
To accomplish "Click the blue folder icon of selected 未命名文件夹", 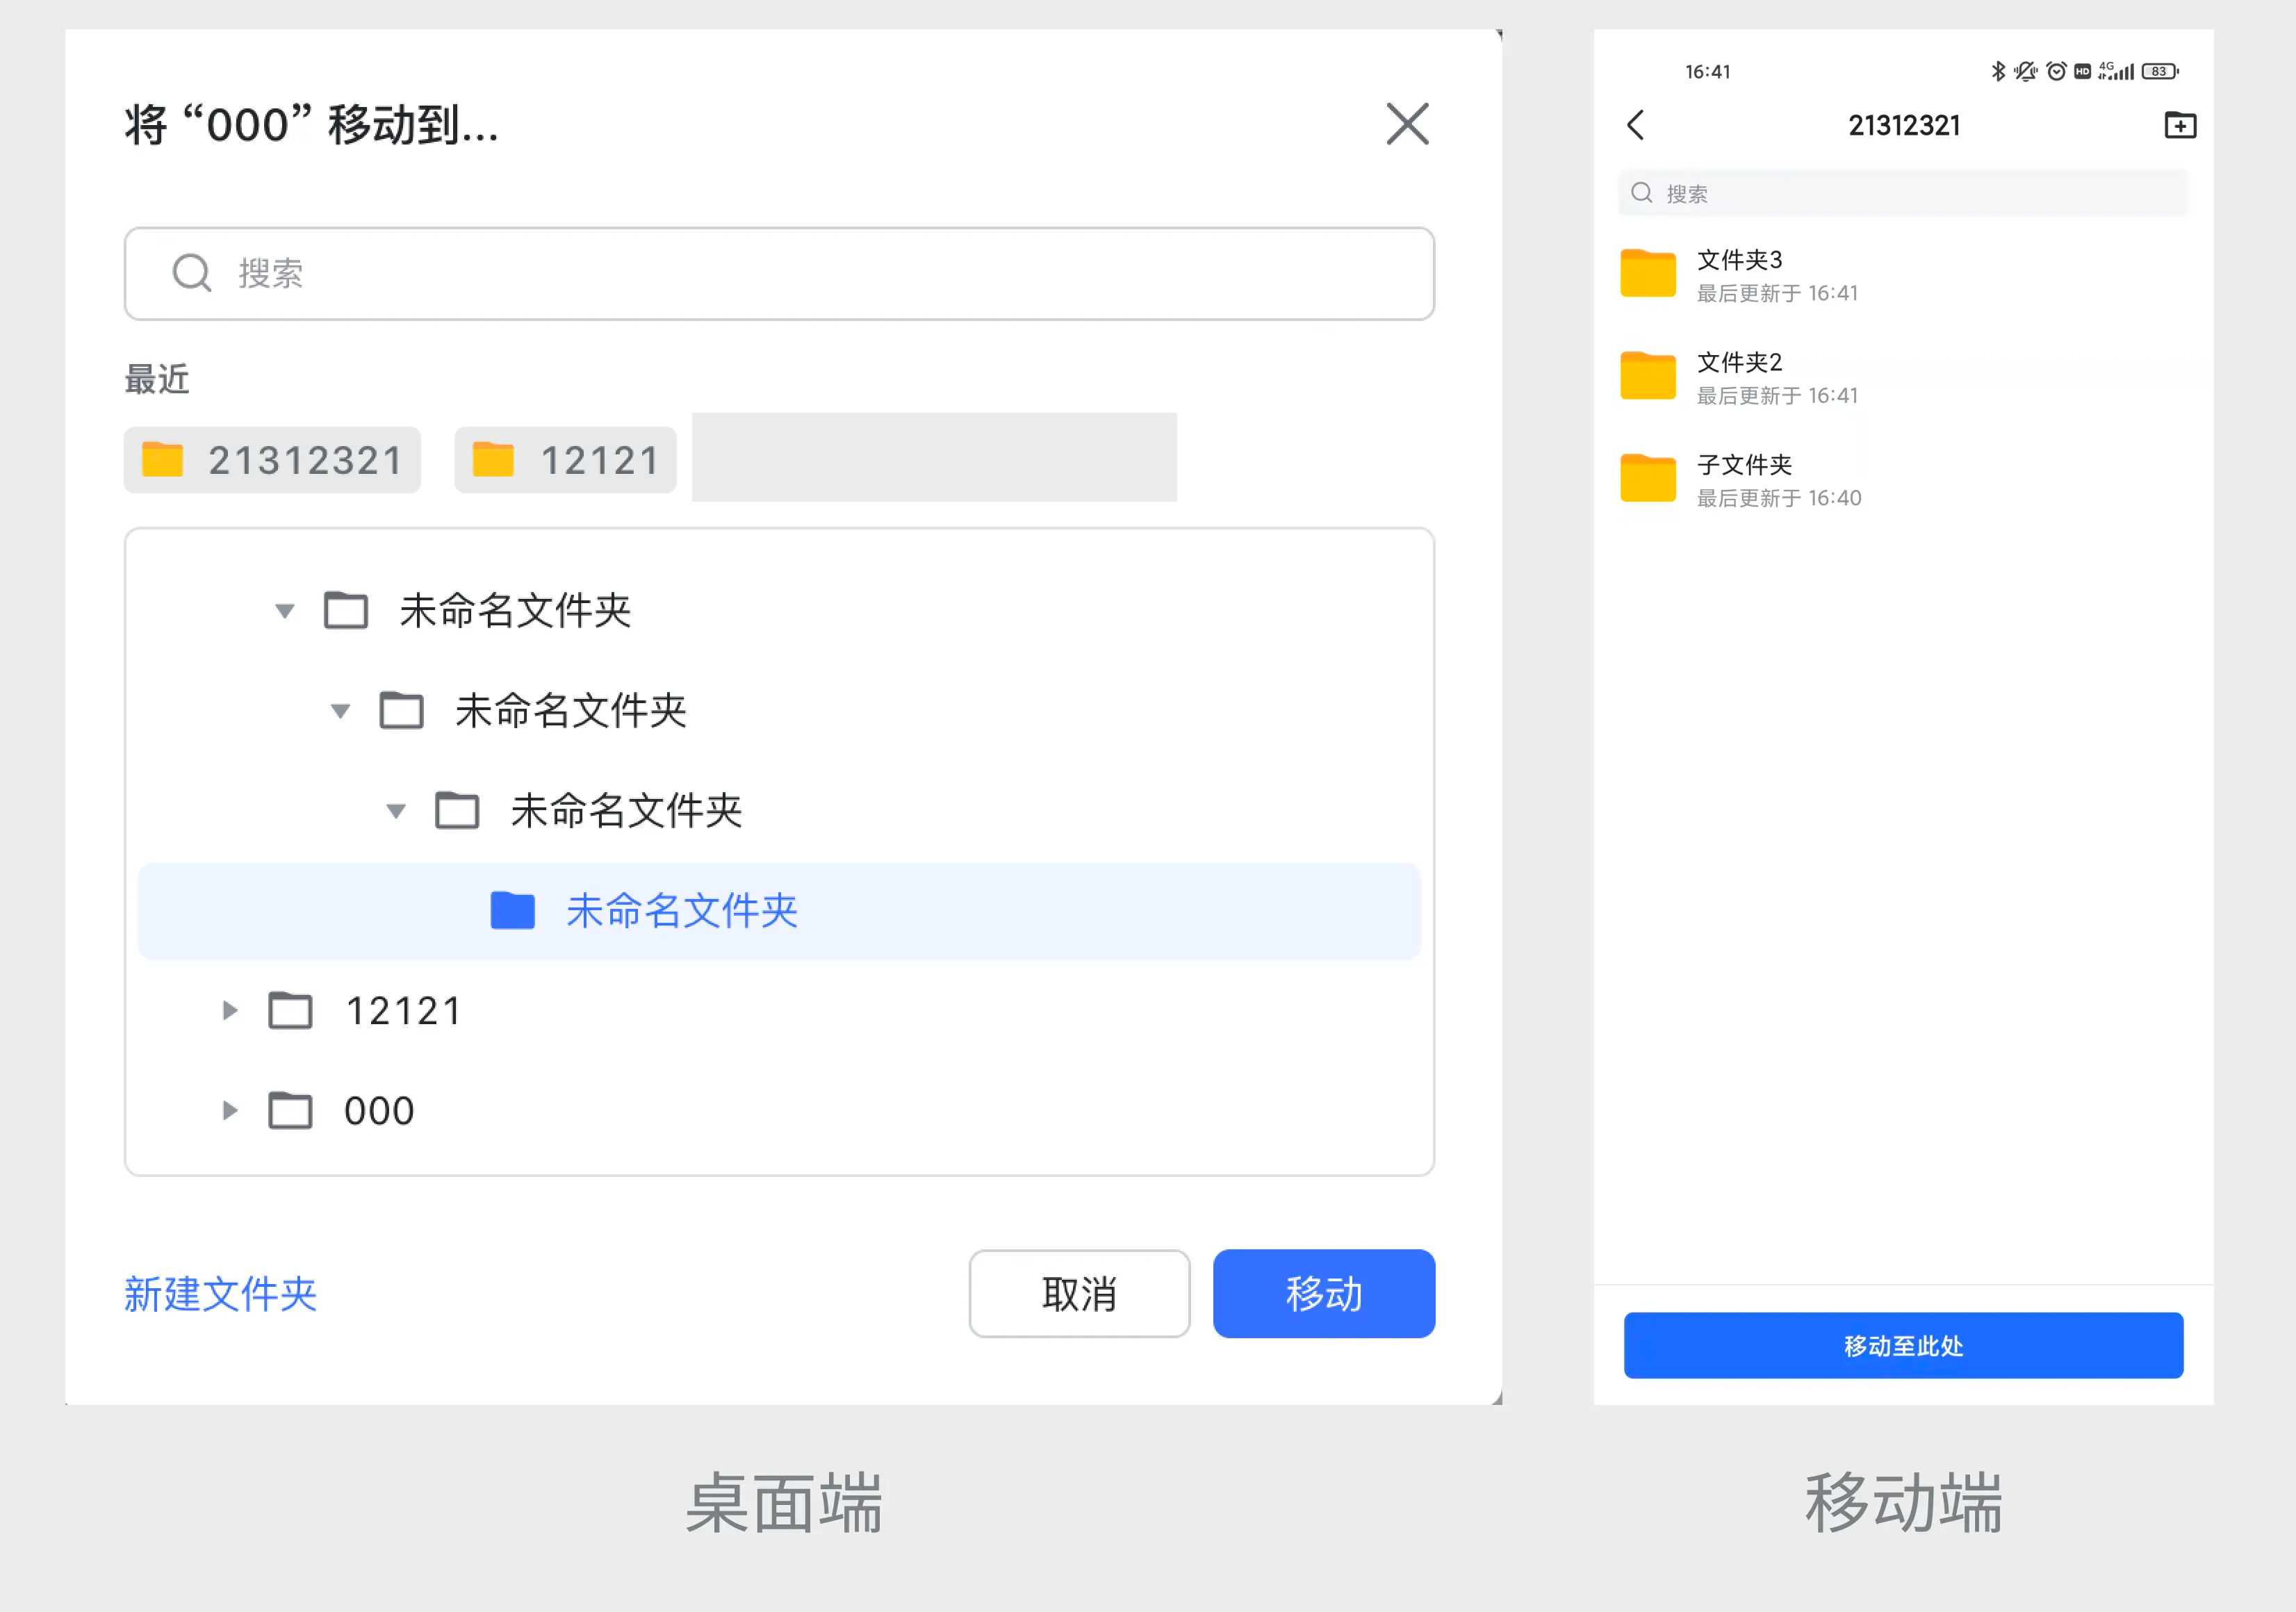I will [x=513, y=910].
